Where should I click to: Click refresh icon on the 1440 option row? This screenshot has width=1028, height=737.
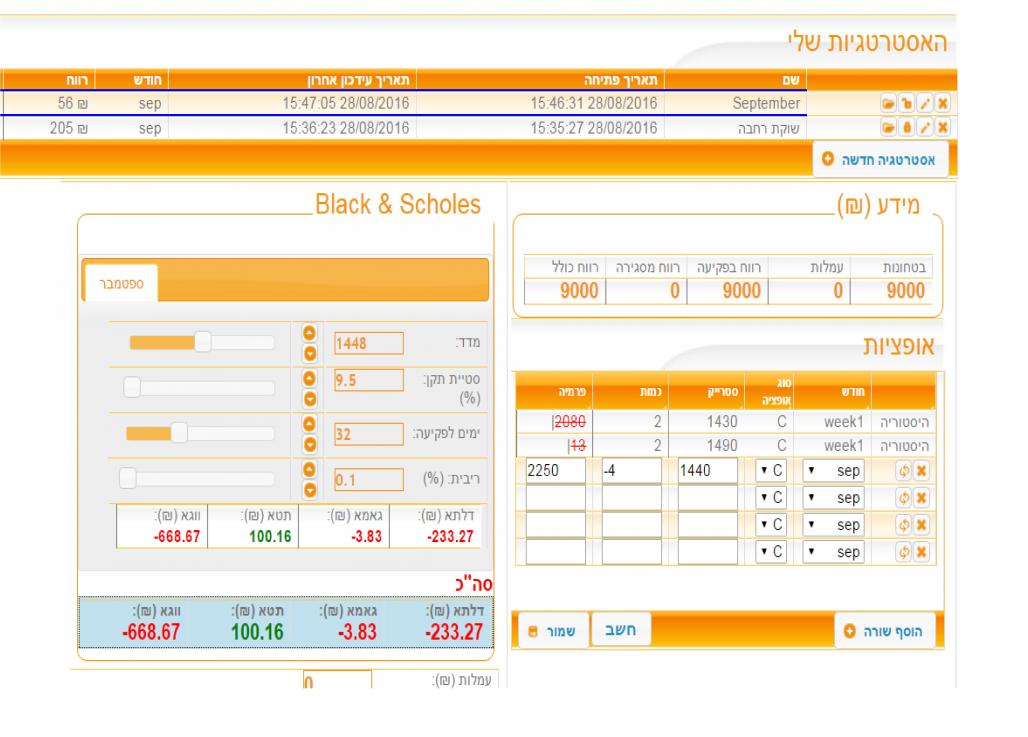906,470
